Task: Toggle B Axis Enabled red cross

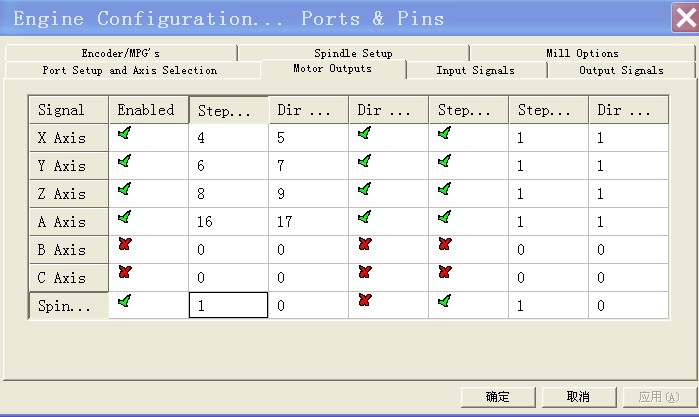Action: pyautogui.click(x=124, y=245)
